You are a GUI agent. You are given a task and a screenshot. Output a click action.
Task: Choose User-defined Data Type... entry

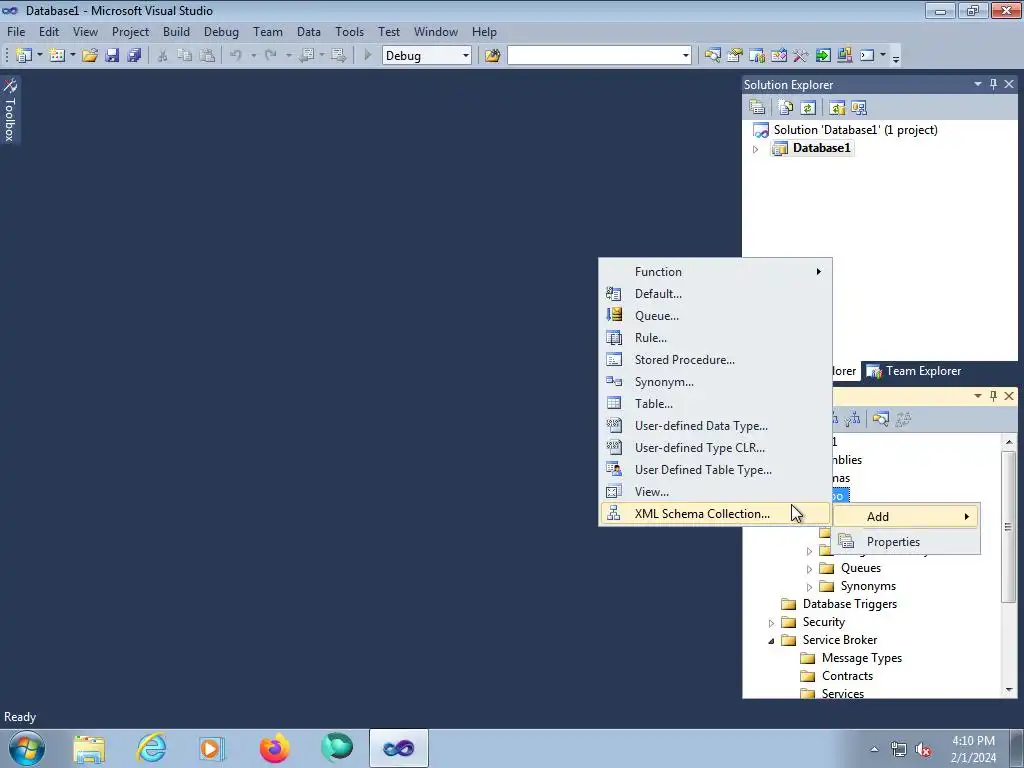tap(715, 426)
